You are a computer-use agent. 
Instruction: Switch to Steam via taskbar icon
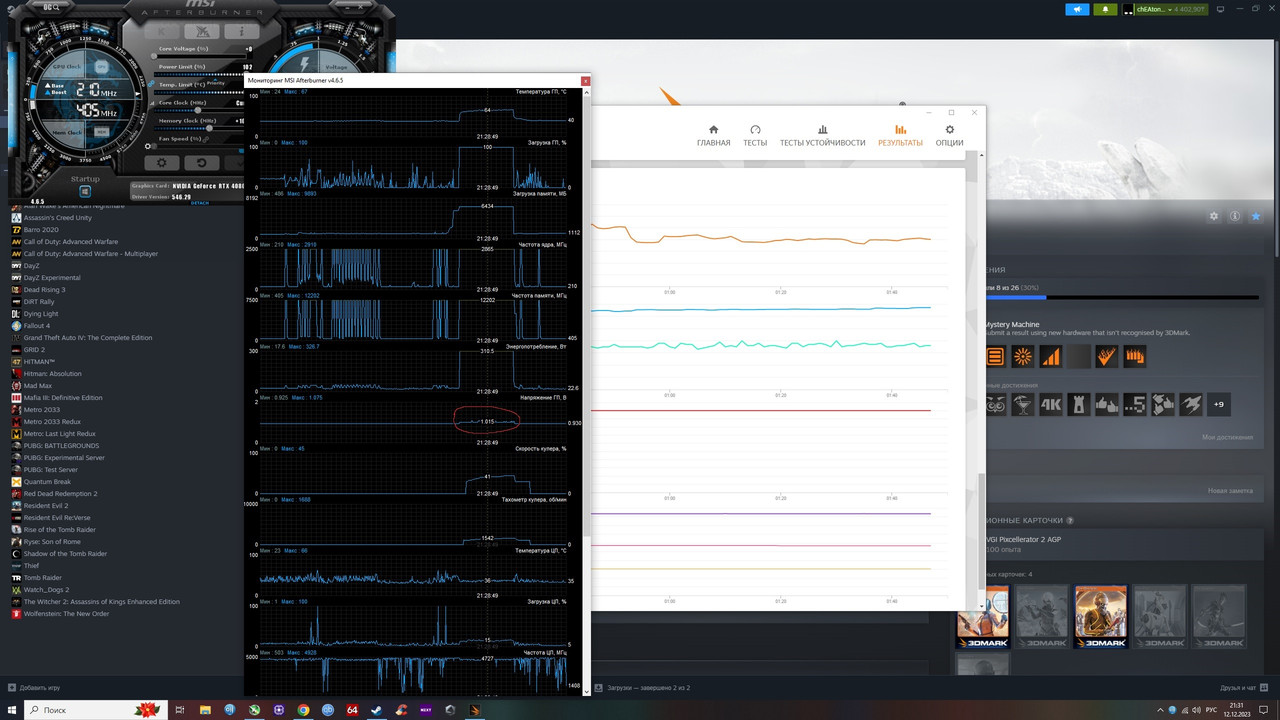[x=376, y=710]
